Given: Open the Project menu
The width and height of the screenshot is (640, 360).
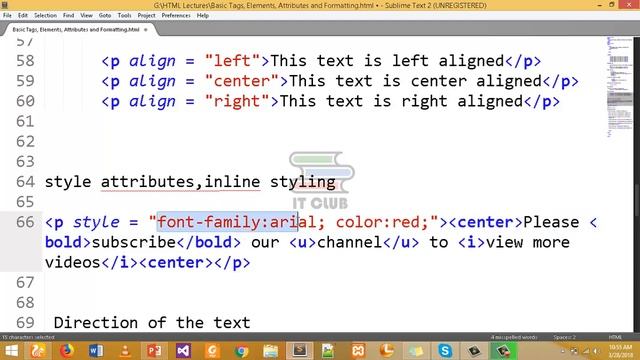Looking at the screenshot, I should [147, 16].
